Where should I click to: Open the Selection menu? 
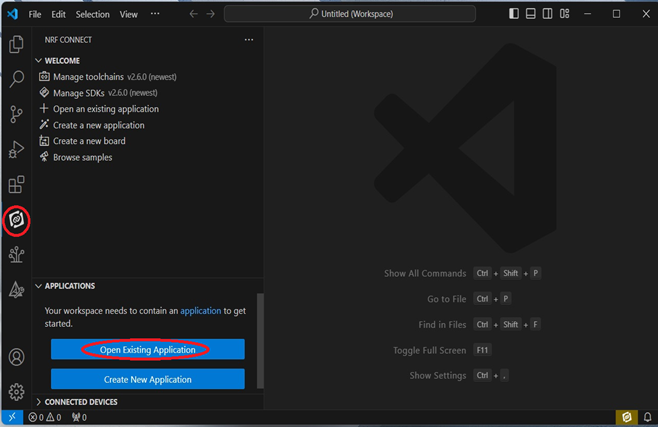point(93,15)
